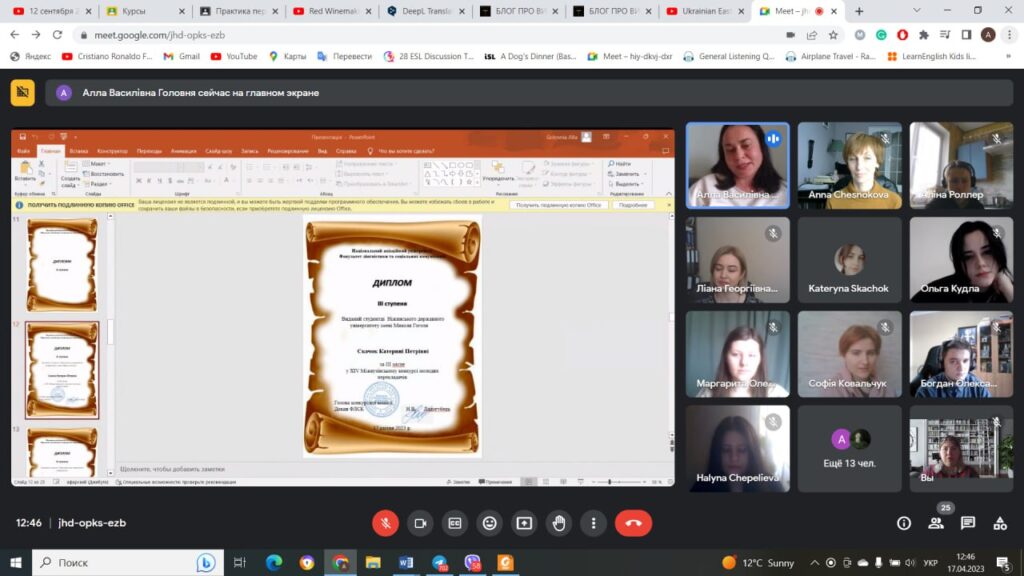The height and width of the screenshot is (576, 1024).
Task: Open the YouTube bookmark
Action: [234, 57]
